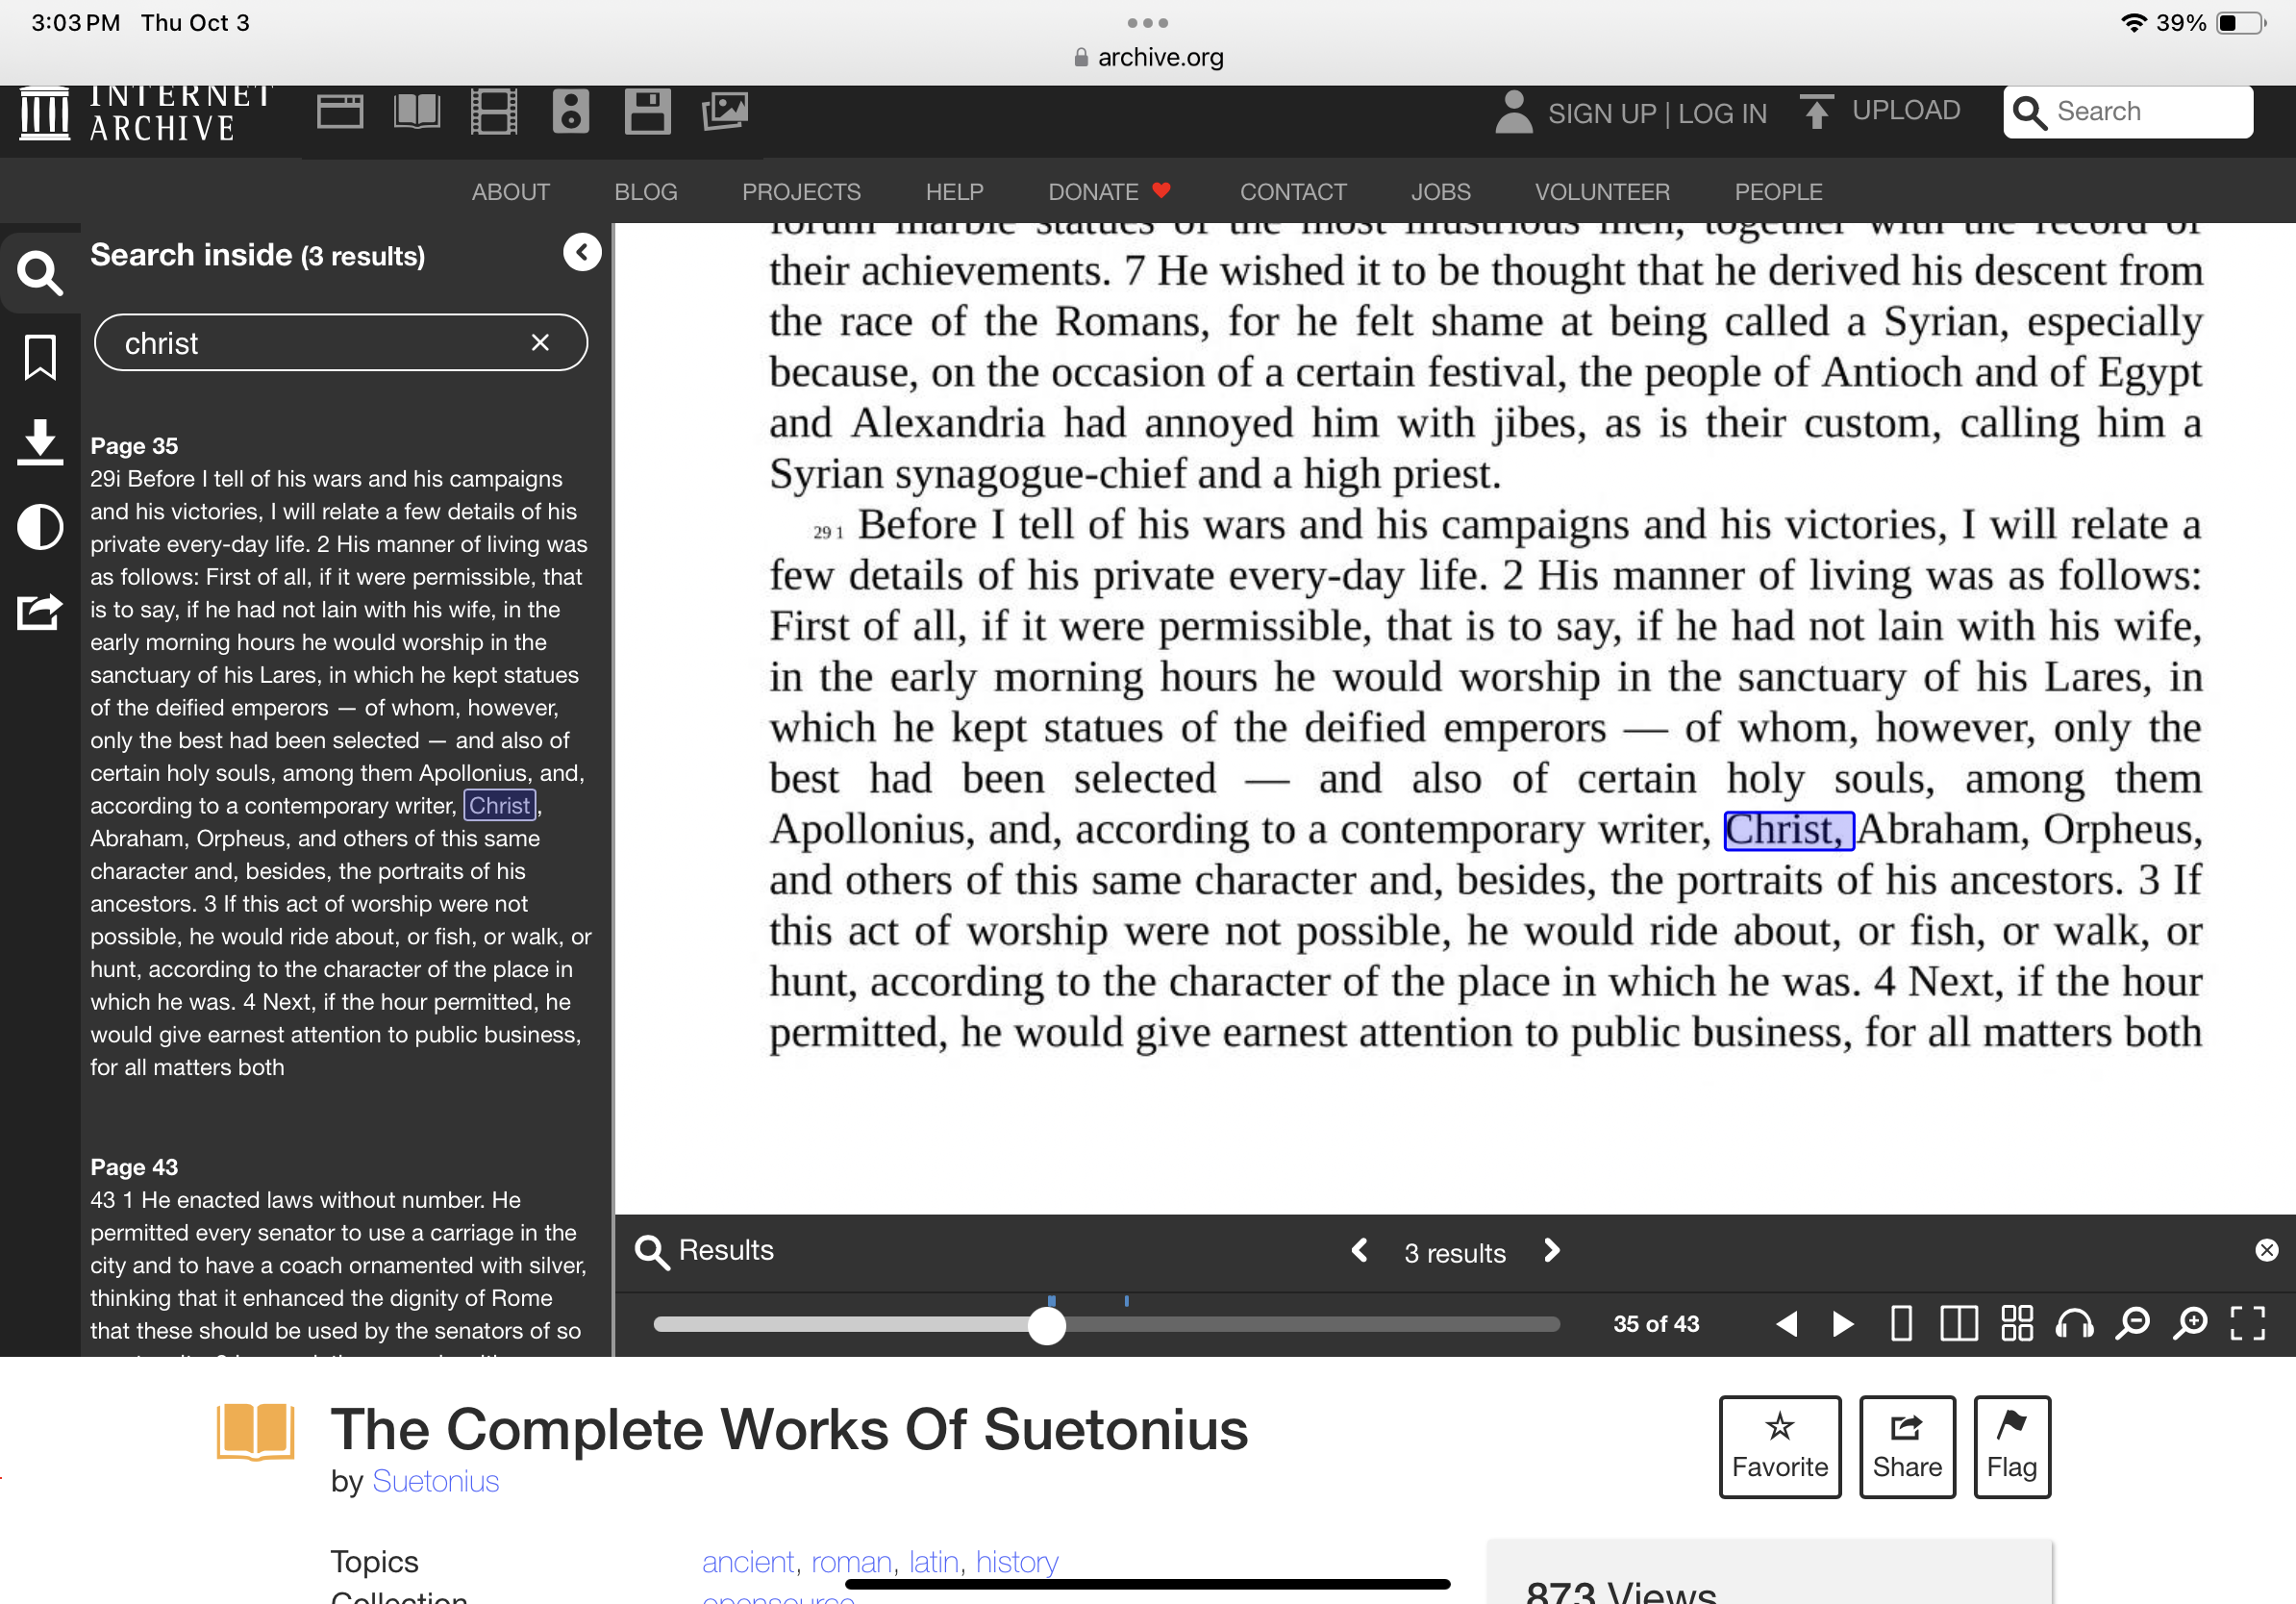2296x1604 pixels.
Task: Open the DONATE menu item
Action: click(1109, 192)
